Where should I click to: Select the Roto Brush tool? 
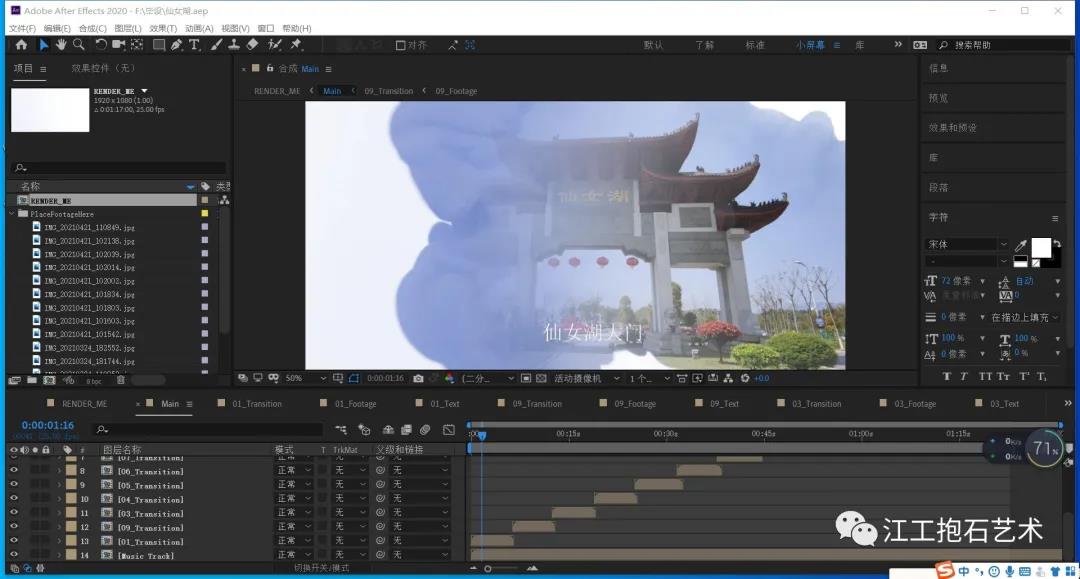(x=275, y=45)
